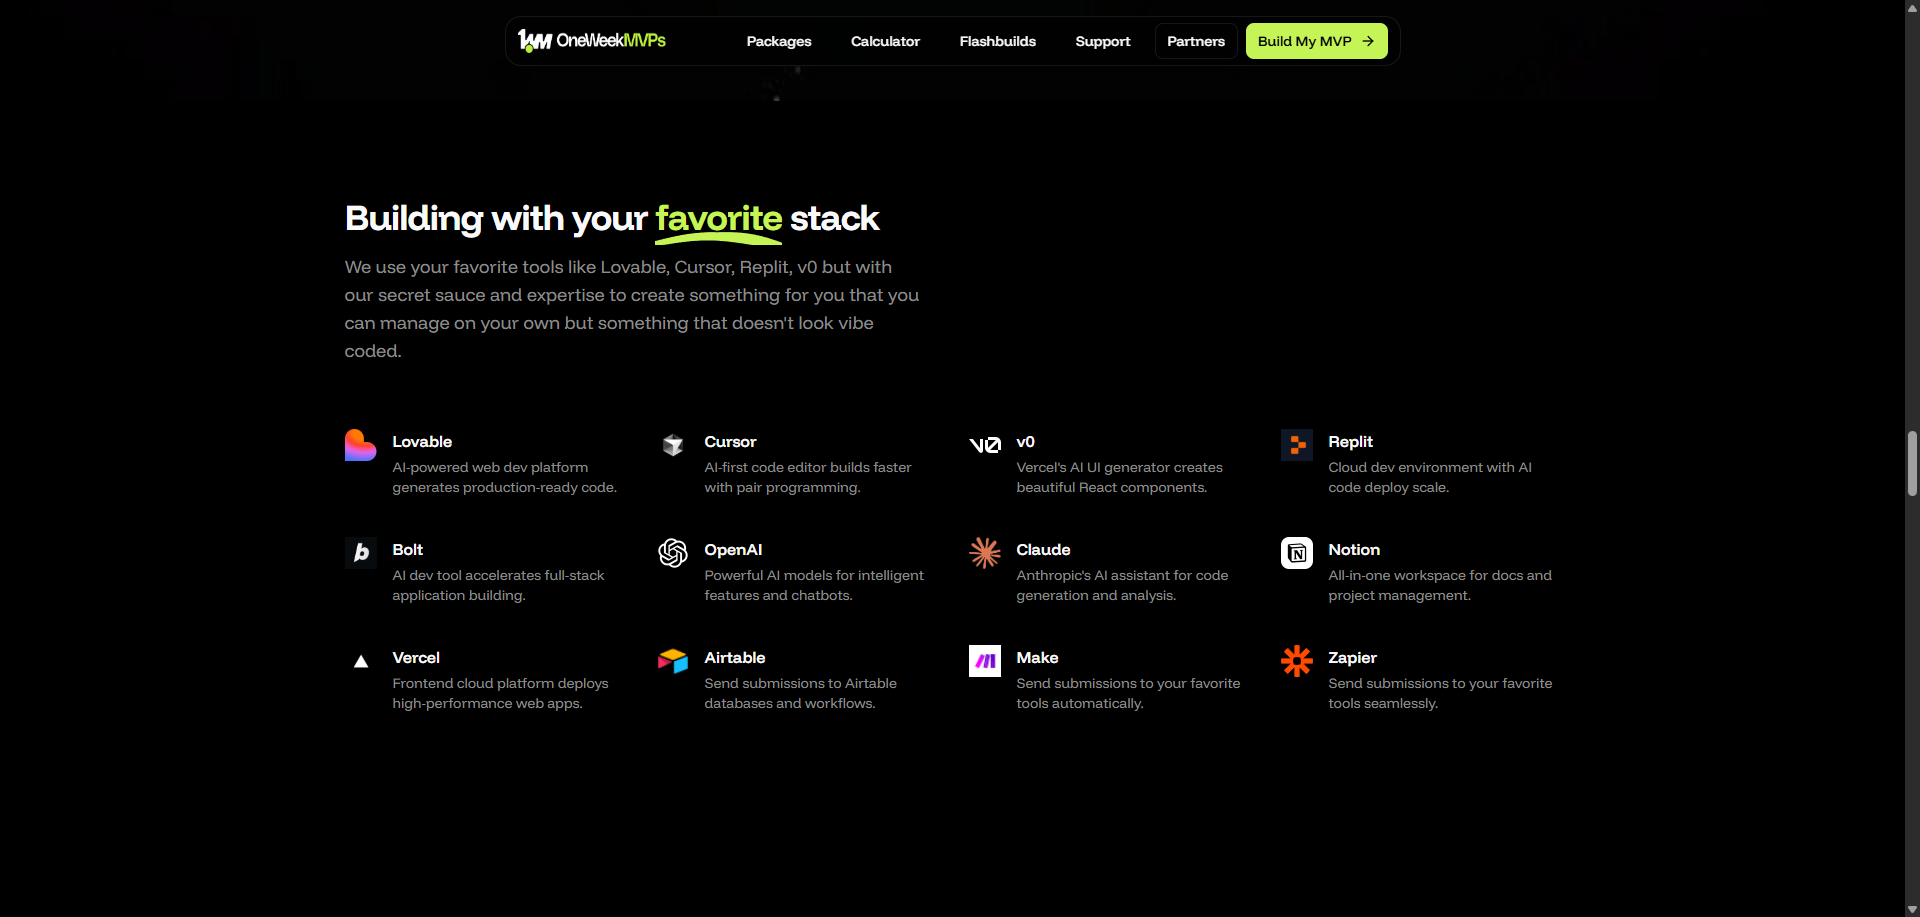Click the OneWeekMVPs logo
This screenshot has width=1920, height=917.
pos(592,41)
